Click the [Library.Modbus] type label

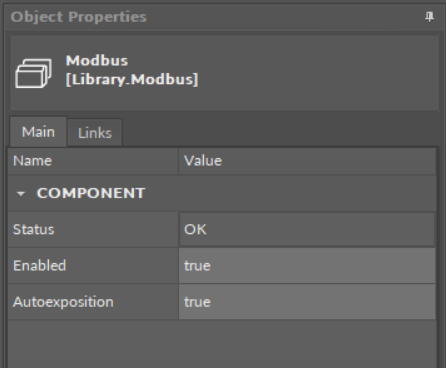[x=132, y=79]
